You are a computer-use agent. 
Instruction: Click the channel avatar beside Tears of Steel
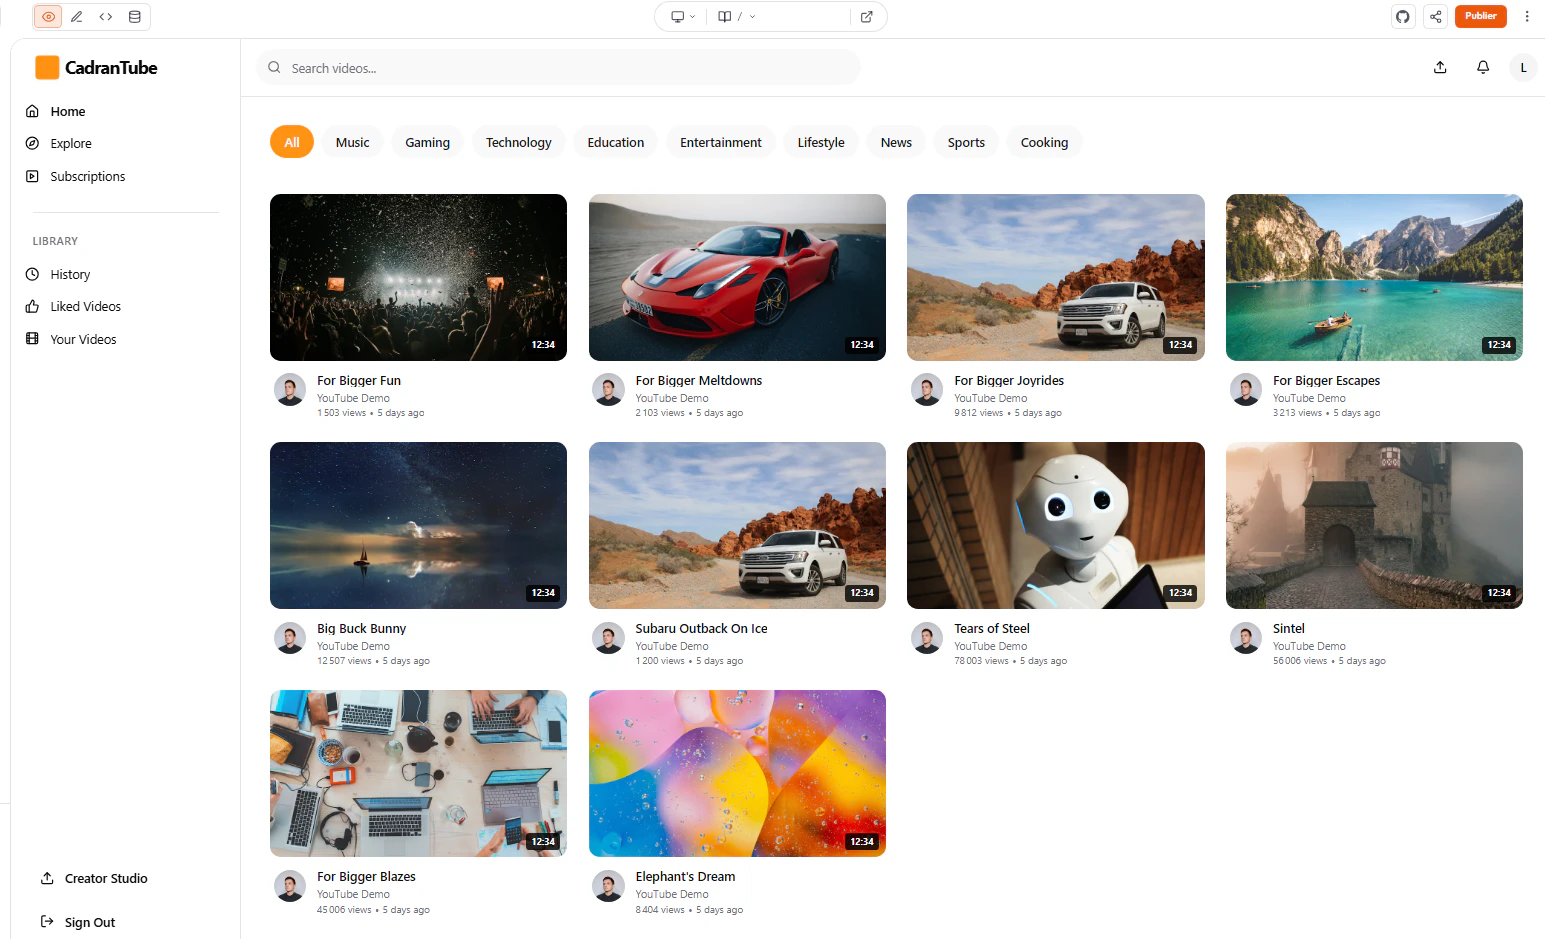point(927,638)
